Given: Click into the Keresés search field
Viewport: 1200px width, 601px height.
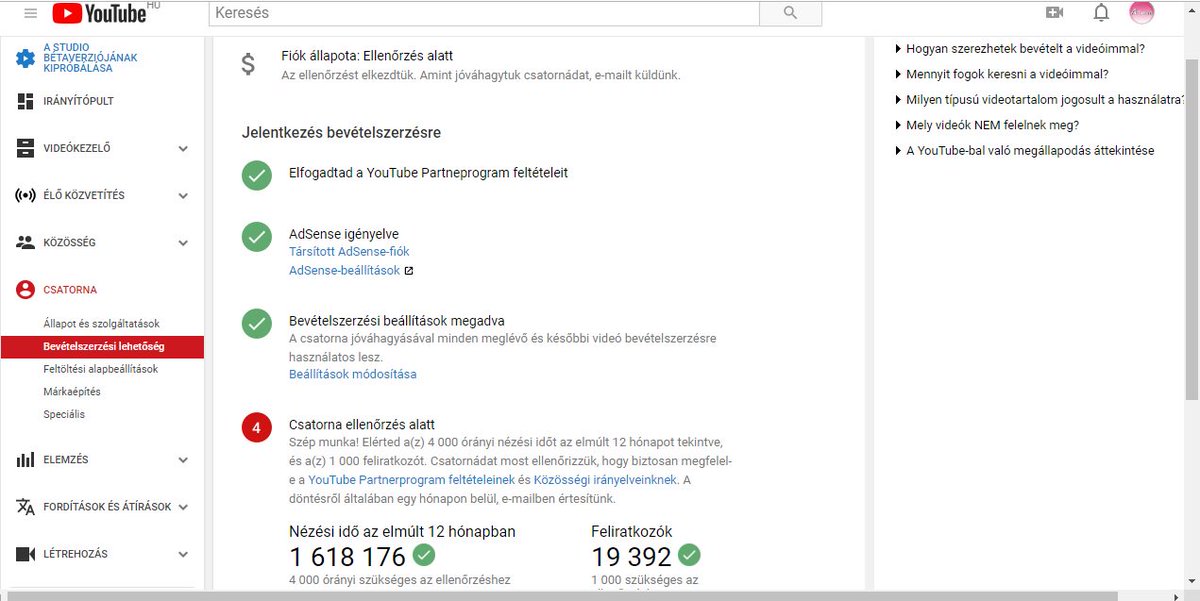Looking at the screenshot, I should coord(485,13).
